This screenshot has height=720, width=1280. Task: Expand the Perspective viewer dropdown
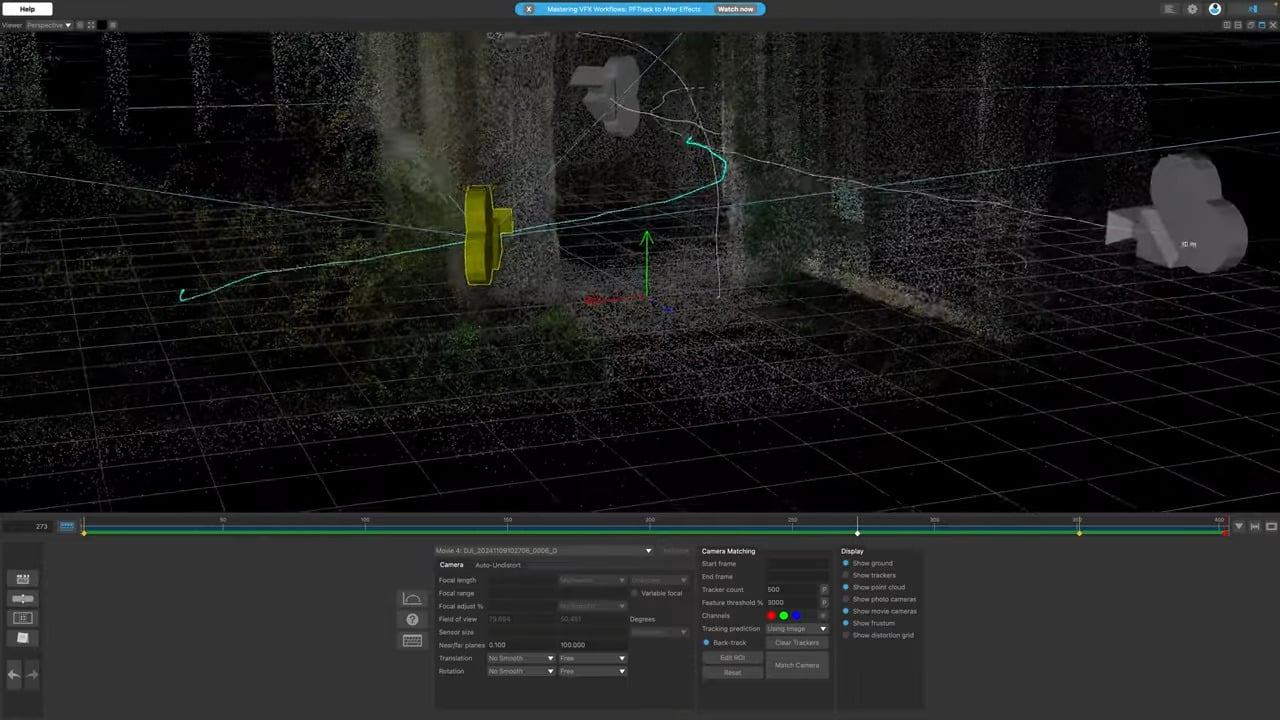point(67,25)
